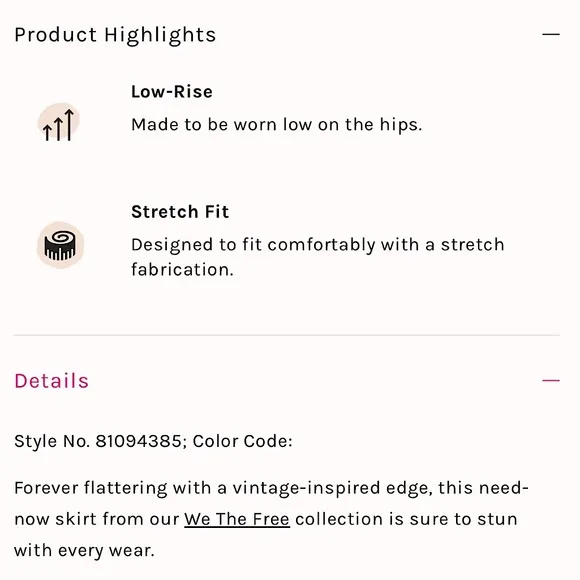Click the 'with every wear.' line
The image size is (580, 580).
84,550
